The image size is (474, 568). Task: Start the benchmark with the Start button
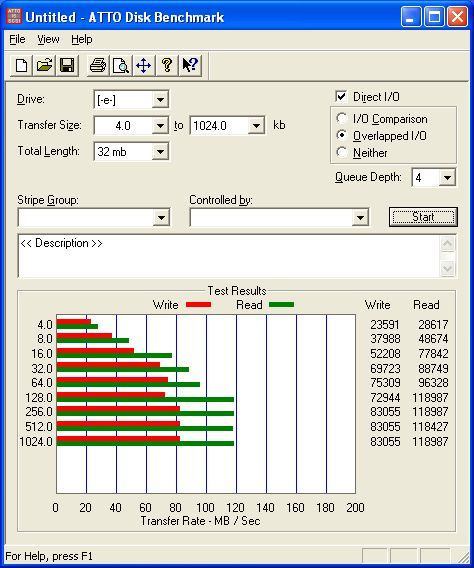[x=423, y=217]
